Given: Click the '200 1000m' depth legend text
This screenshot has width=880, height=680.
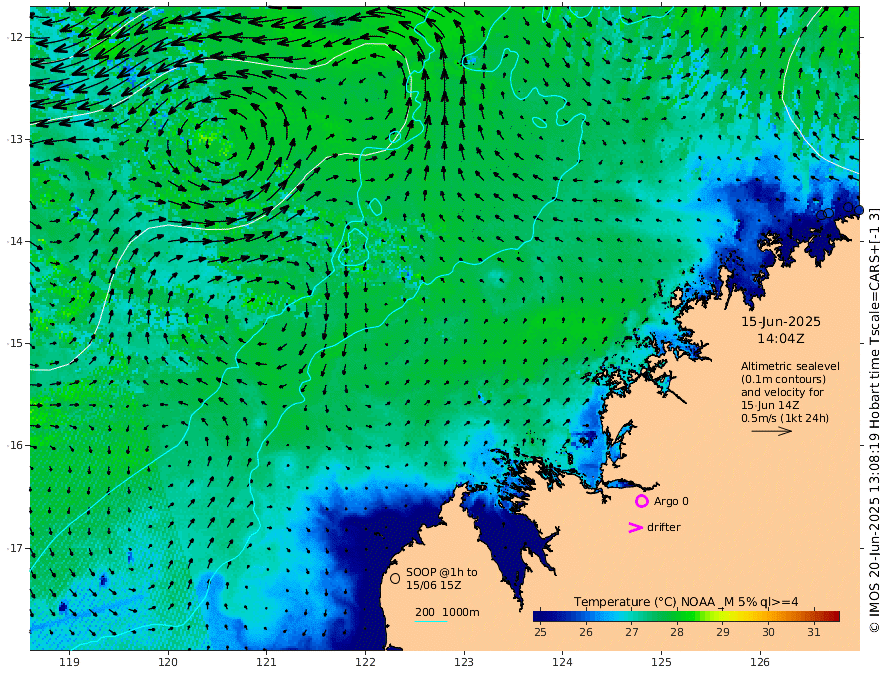Looking at the screenshot, I should [447, 612].
